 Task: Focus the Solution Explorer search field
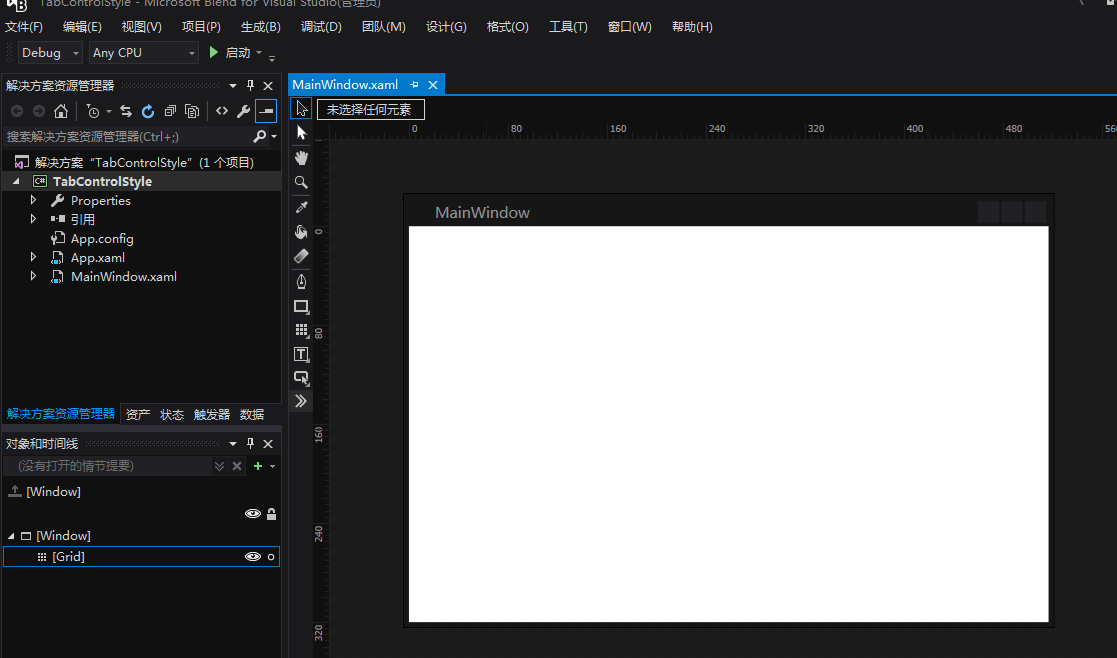[x=128, y=136]
